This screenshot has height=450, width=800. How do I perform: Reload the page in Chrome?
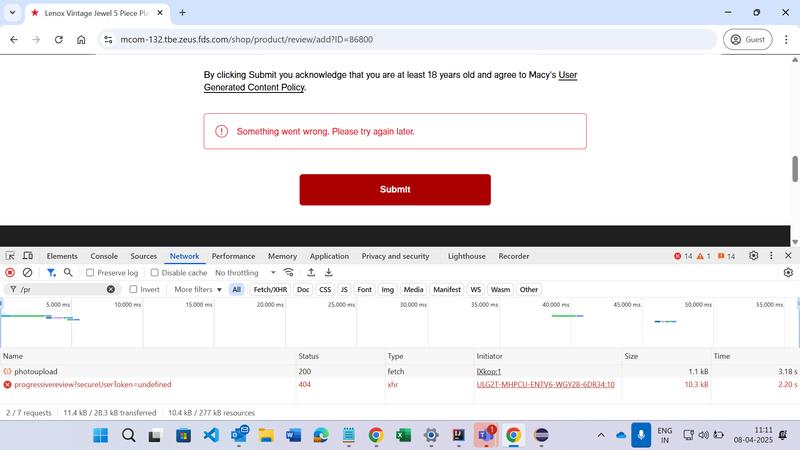[x=59, y=39]
